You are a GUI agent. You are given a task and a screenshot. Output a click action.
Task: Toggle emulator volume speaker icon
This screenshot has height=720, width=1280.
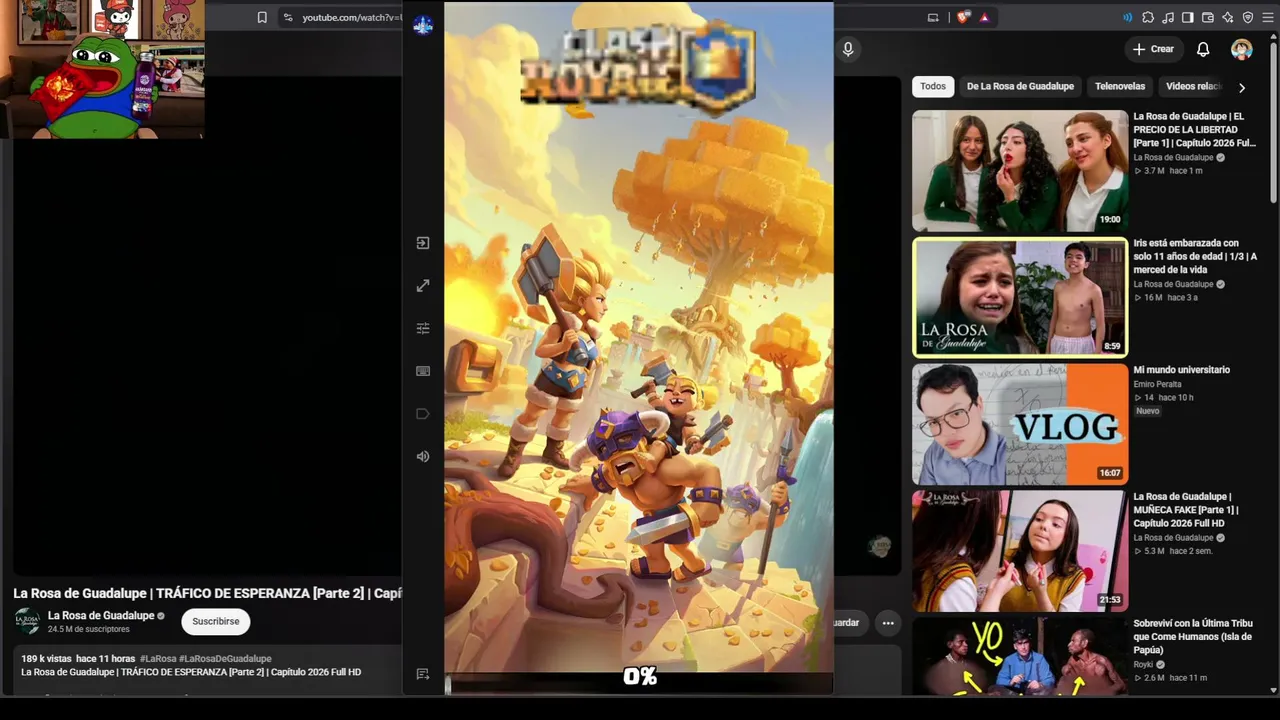(423, 456)
